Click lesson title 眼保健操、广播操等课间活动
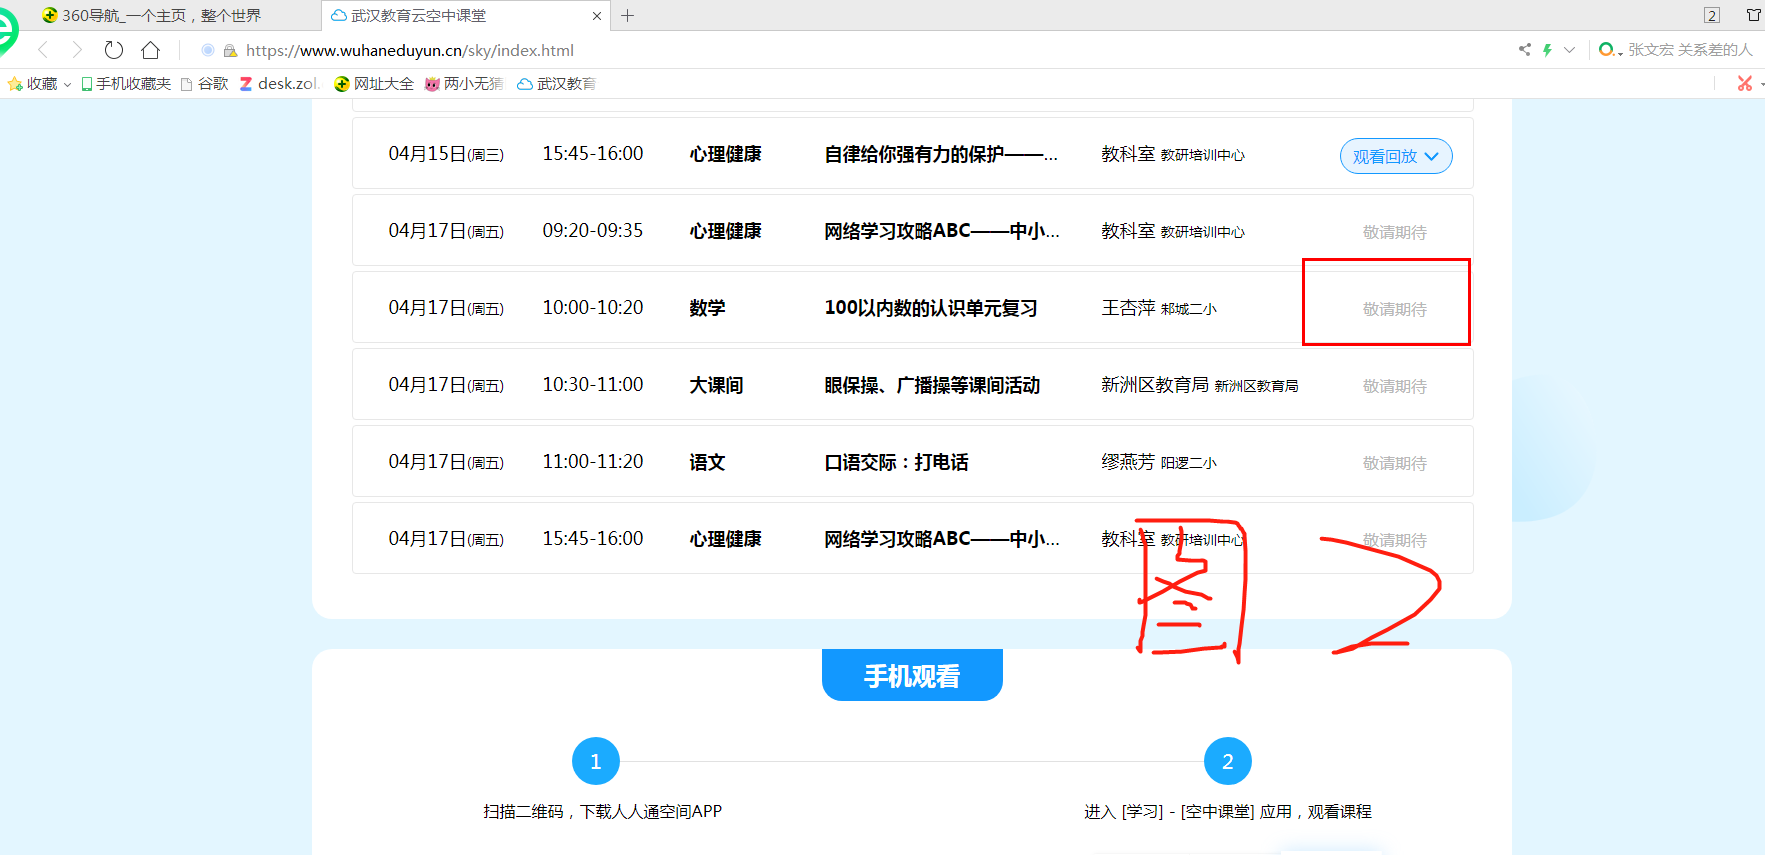Screen dimensions: 1765x855 932,385
